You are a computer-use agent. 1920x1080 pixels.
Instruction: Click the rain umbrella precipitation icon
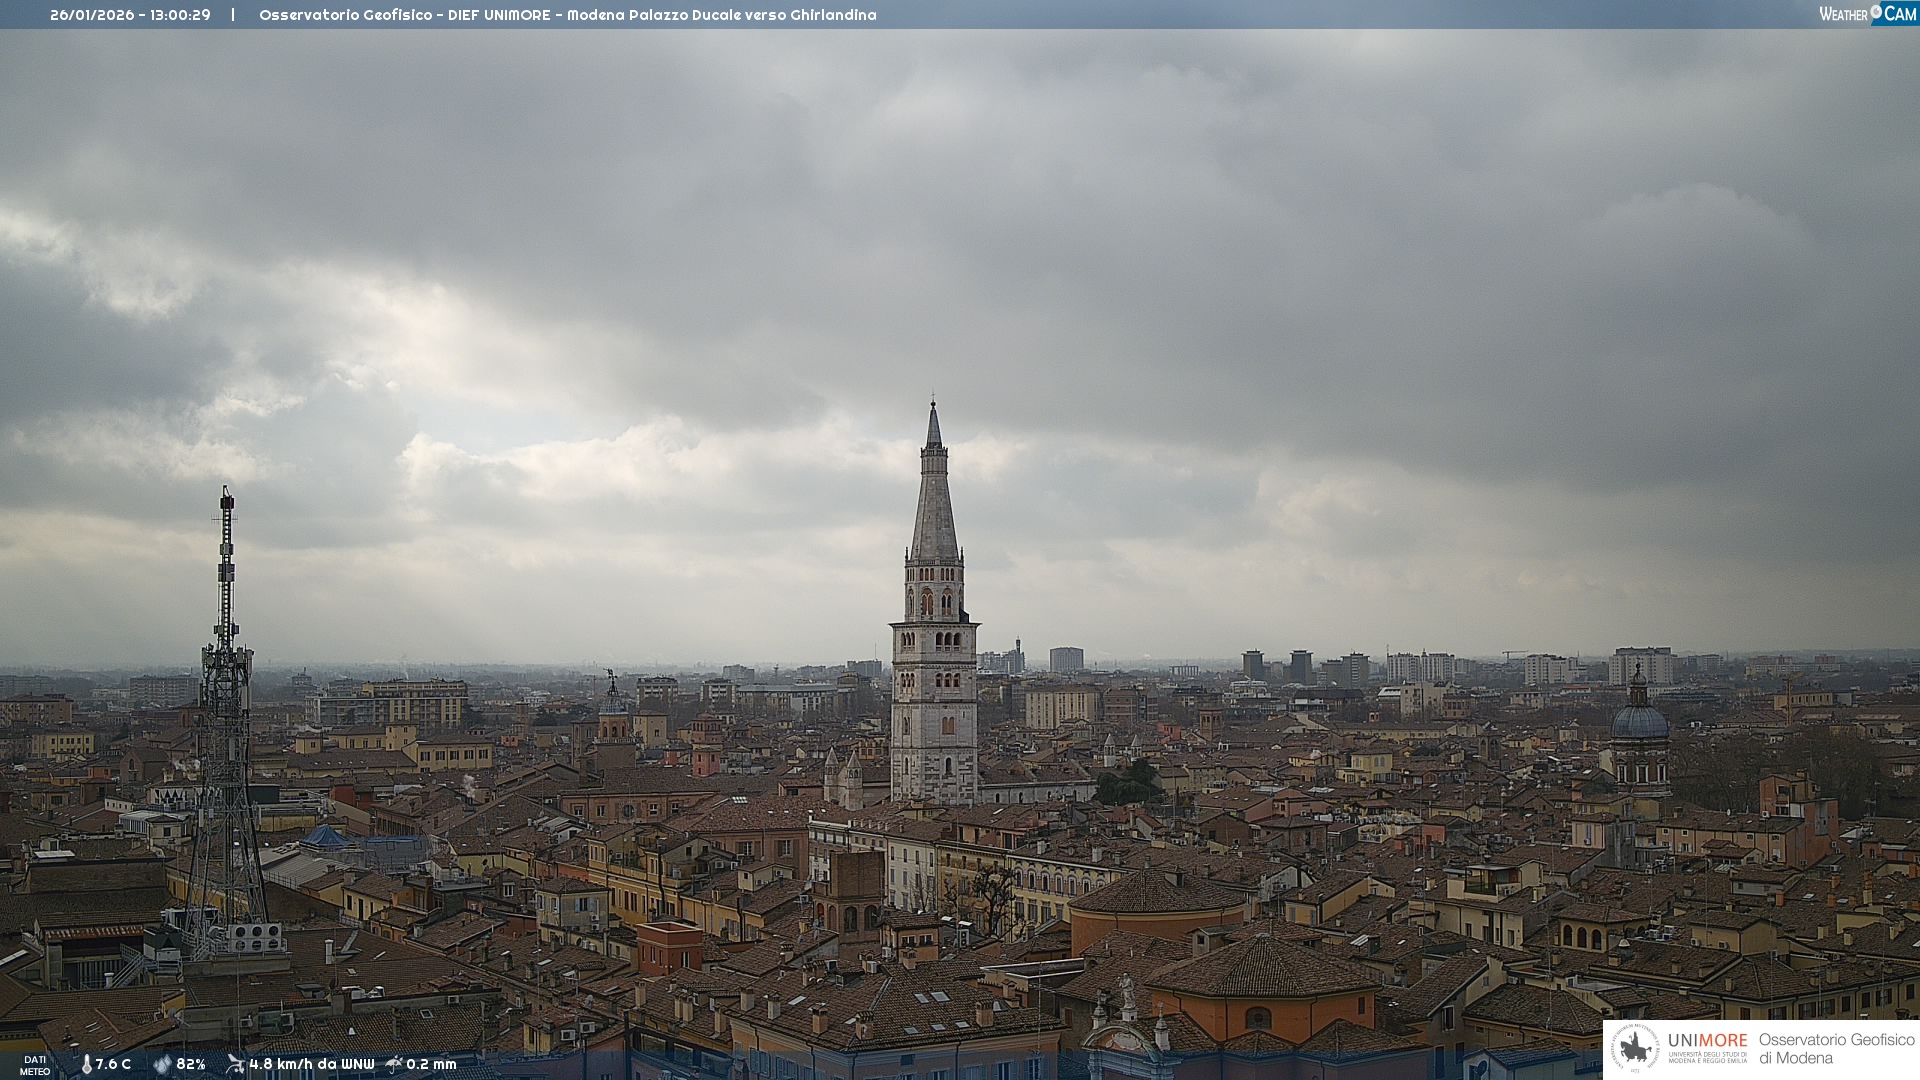394,1064
